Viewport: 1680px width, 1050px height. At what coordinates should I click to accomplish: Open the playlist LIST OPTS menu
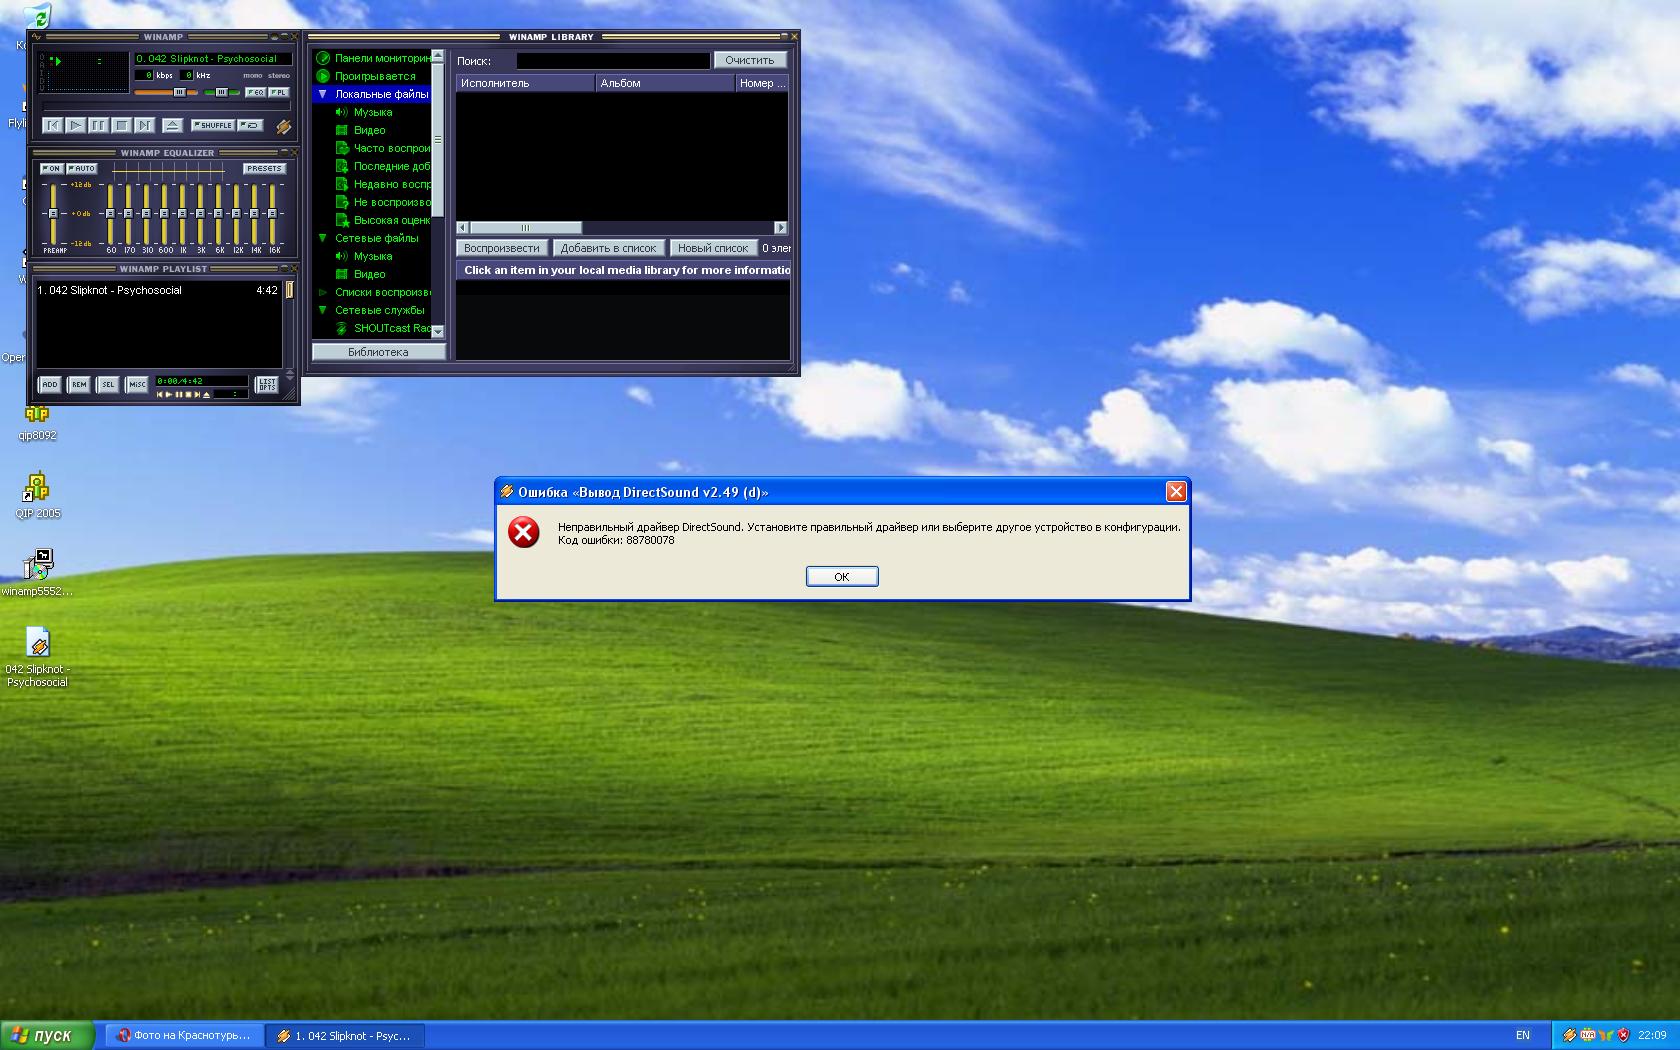[x=266, y=384]
